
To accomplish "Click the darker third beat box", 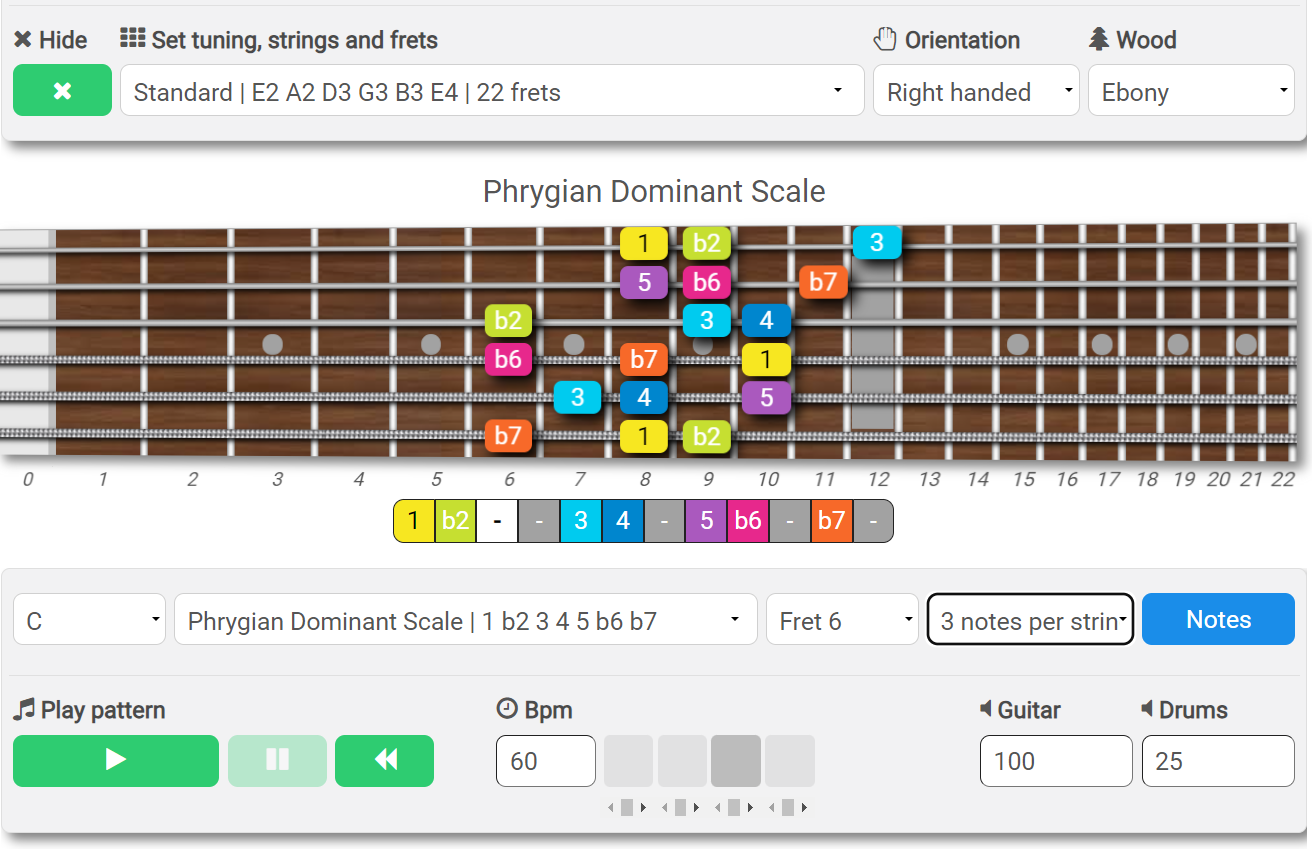I will (736, 761).
